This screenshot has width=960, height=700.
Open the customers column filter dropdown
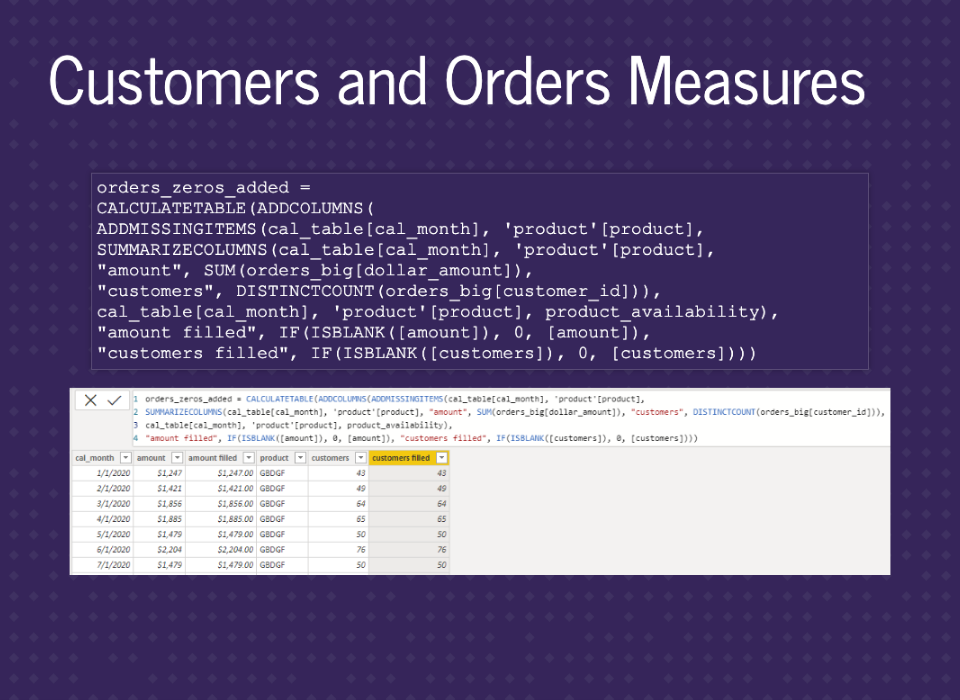click(x=360, y=458)
